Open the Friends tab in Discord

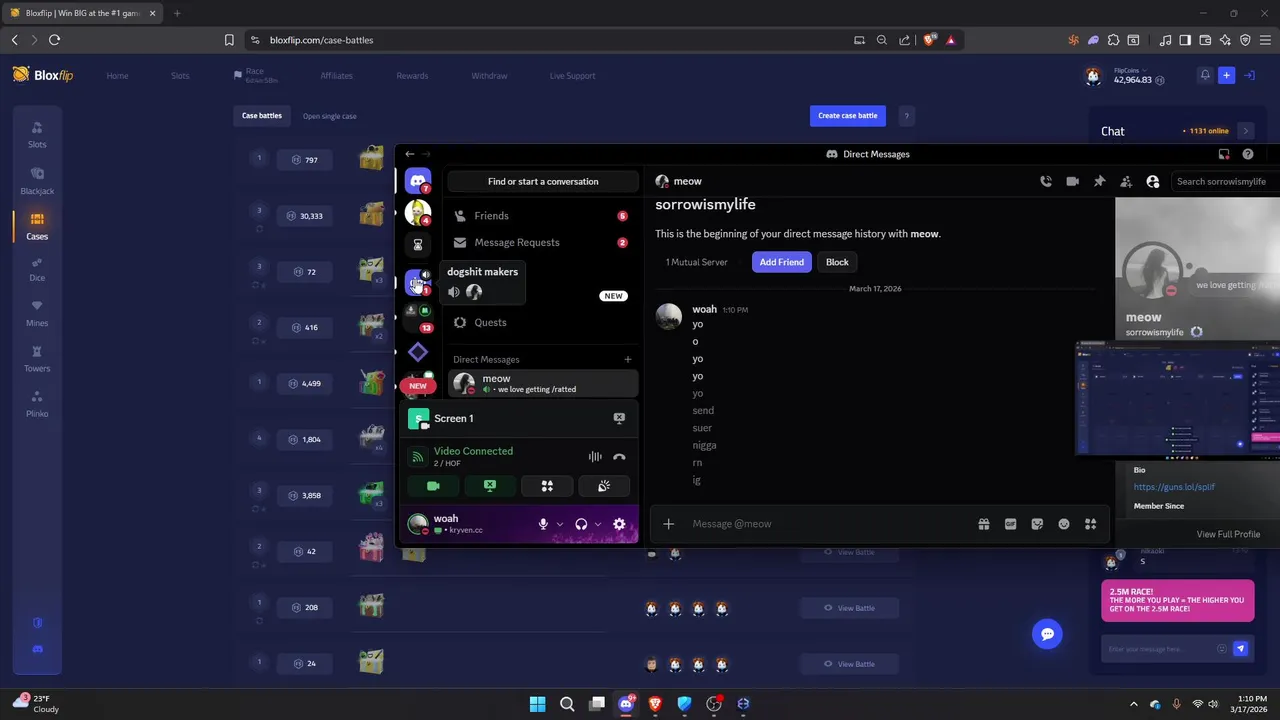(543, 216)
